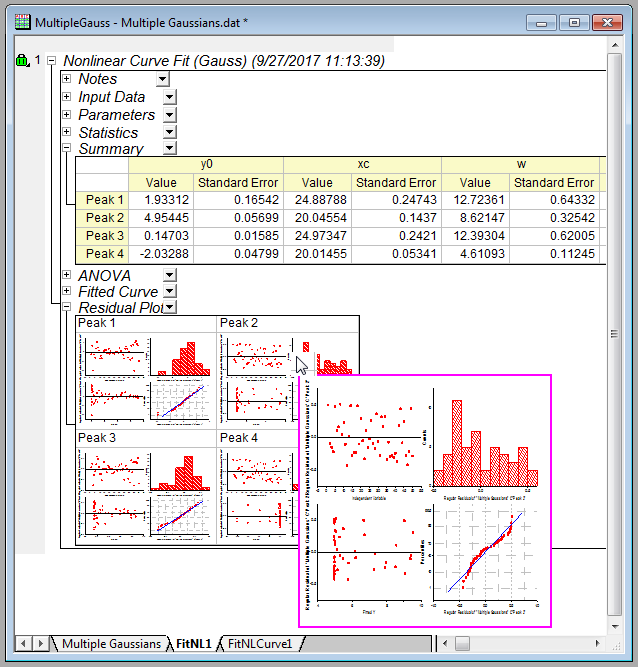Click the green lock icon
Screen dimensions: 638x667
[x=22, y=62]
